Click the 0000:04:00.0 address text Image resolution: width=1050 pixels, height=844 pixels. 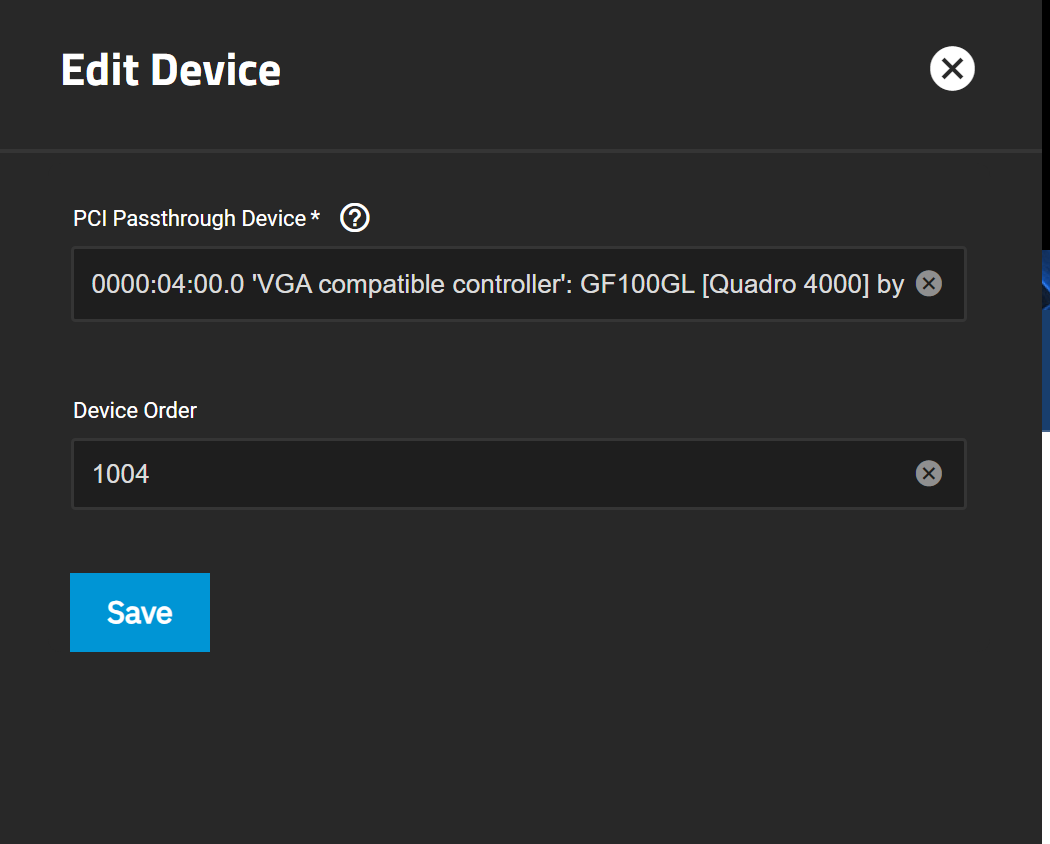coord(168,284)
